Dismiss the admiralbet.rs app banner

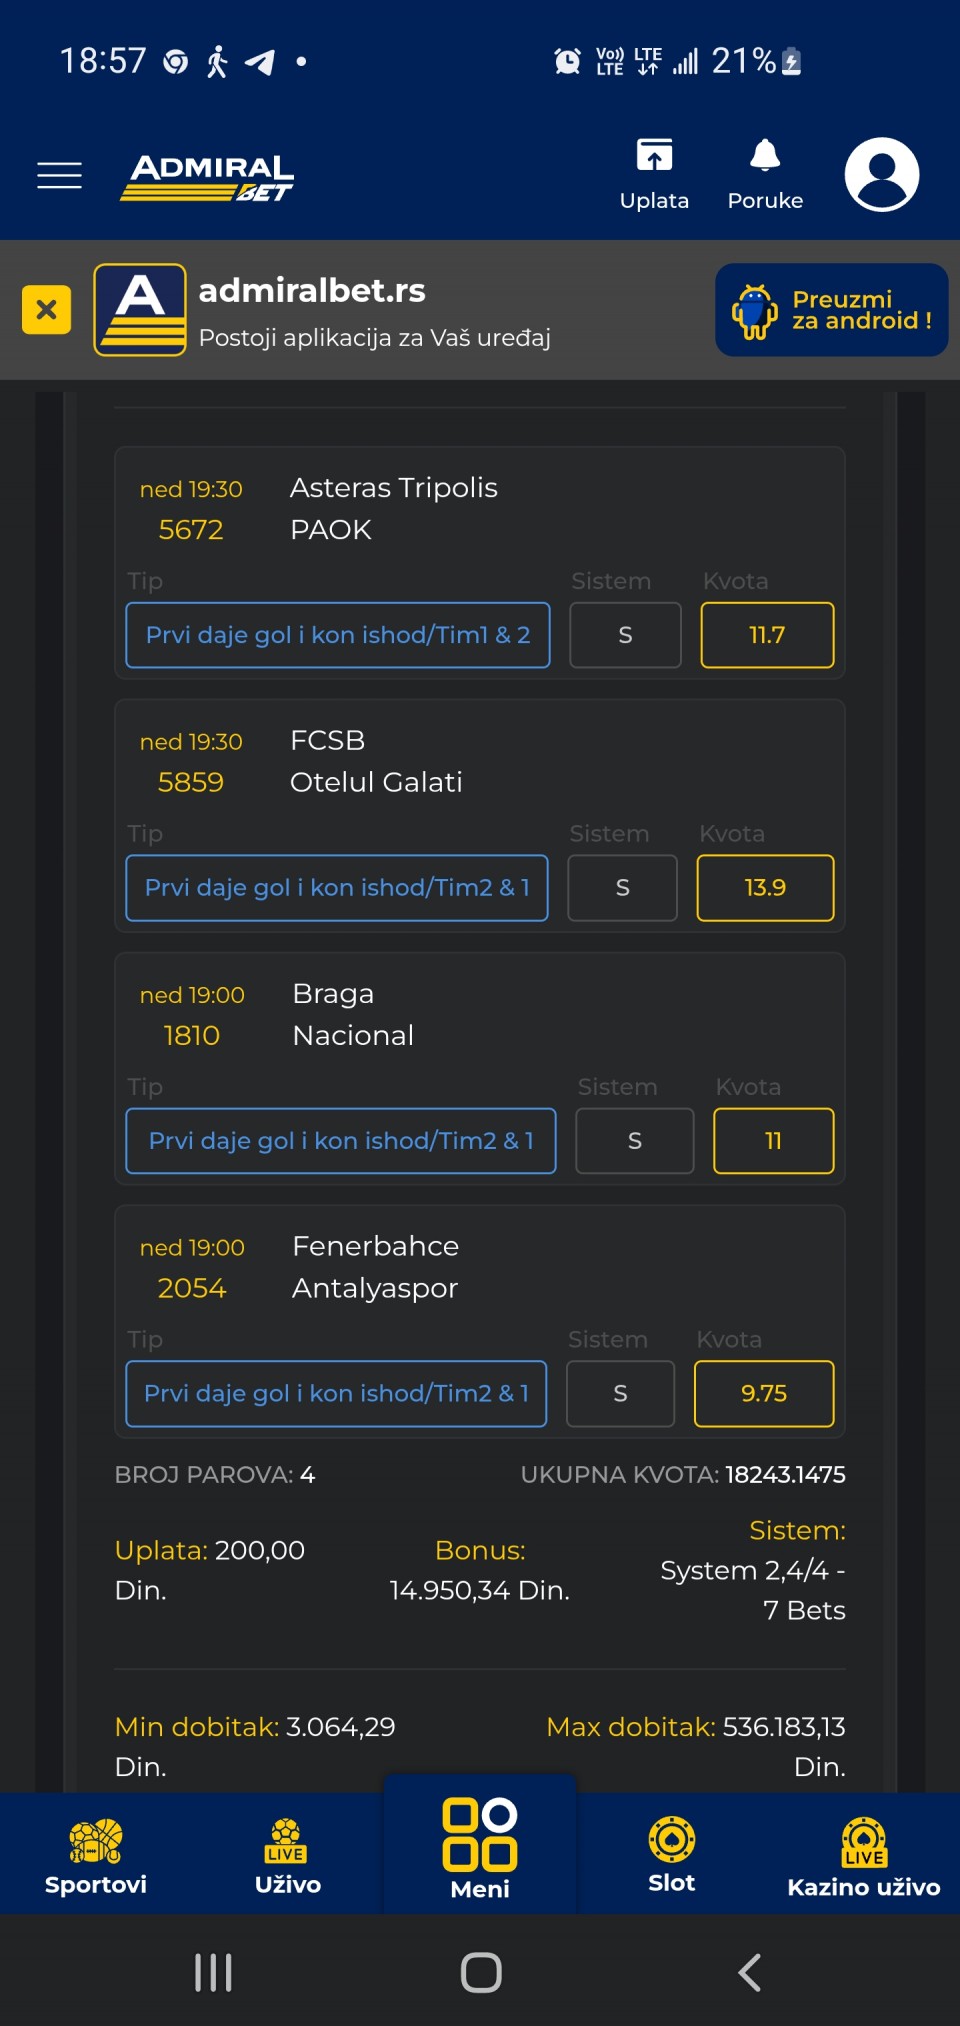[46, 309]
